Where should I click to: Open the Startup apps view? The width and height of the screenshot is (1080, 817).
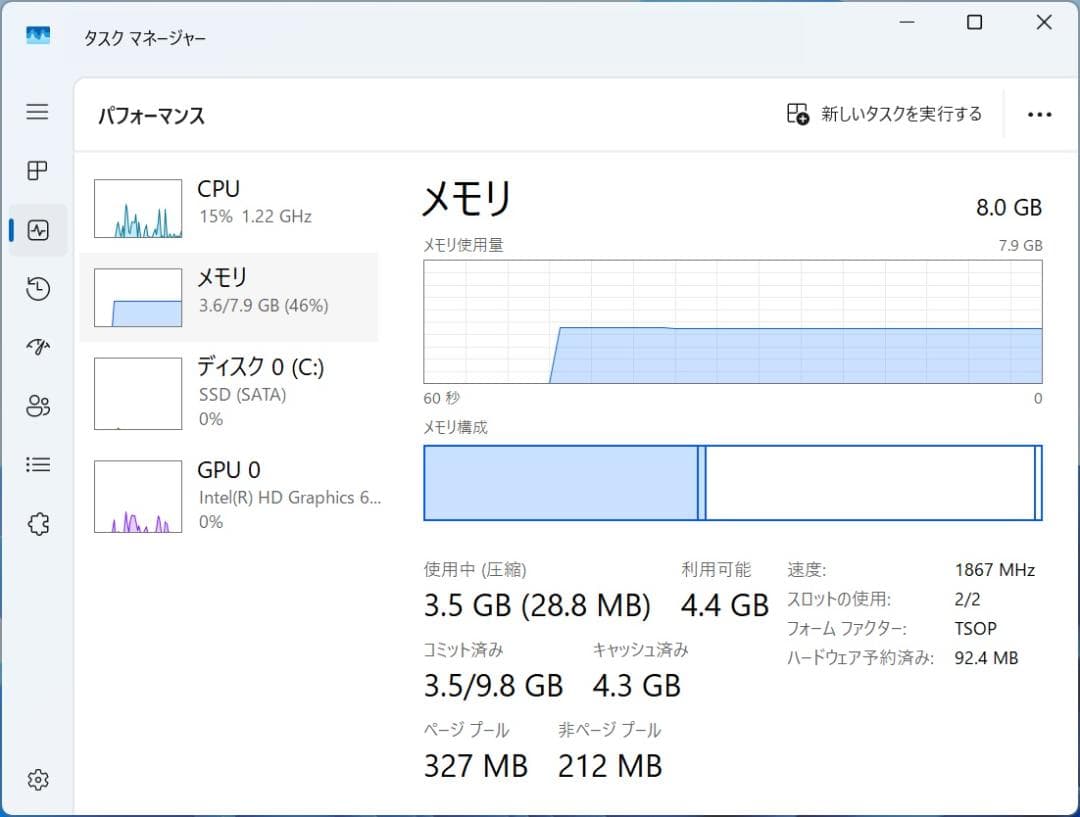37,347
